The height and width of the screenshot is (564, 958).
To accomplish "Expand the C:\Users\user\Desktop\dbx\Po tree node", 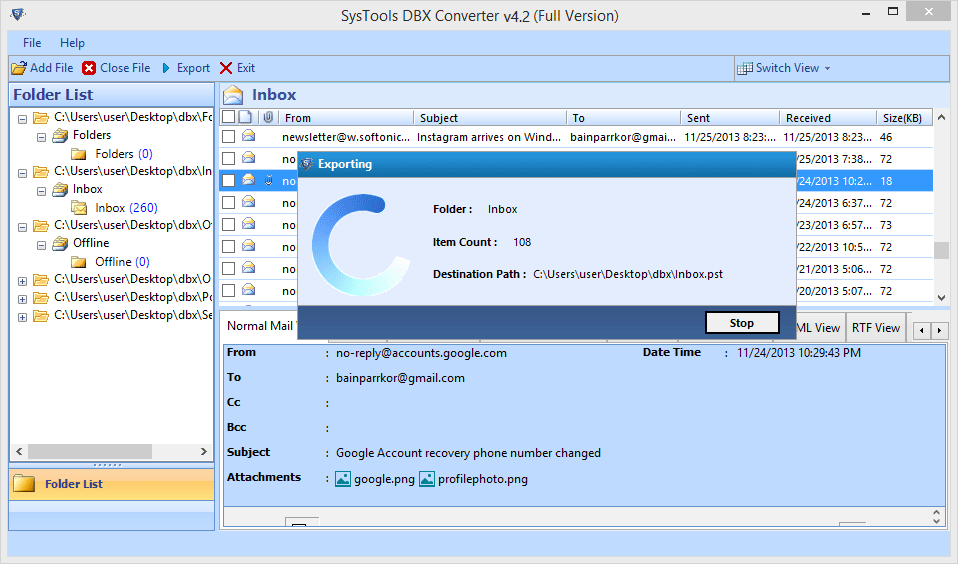I will point(23,299).
